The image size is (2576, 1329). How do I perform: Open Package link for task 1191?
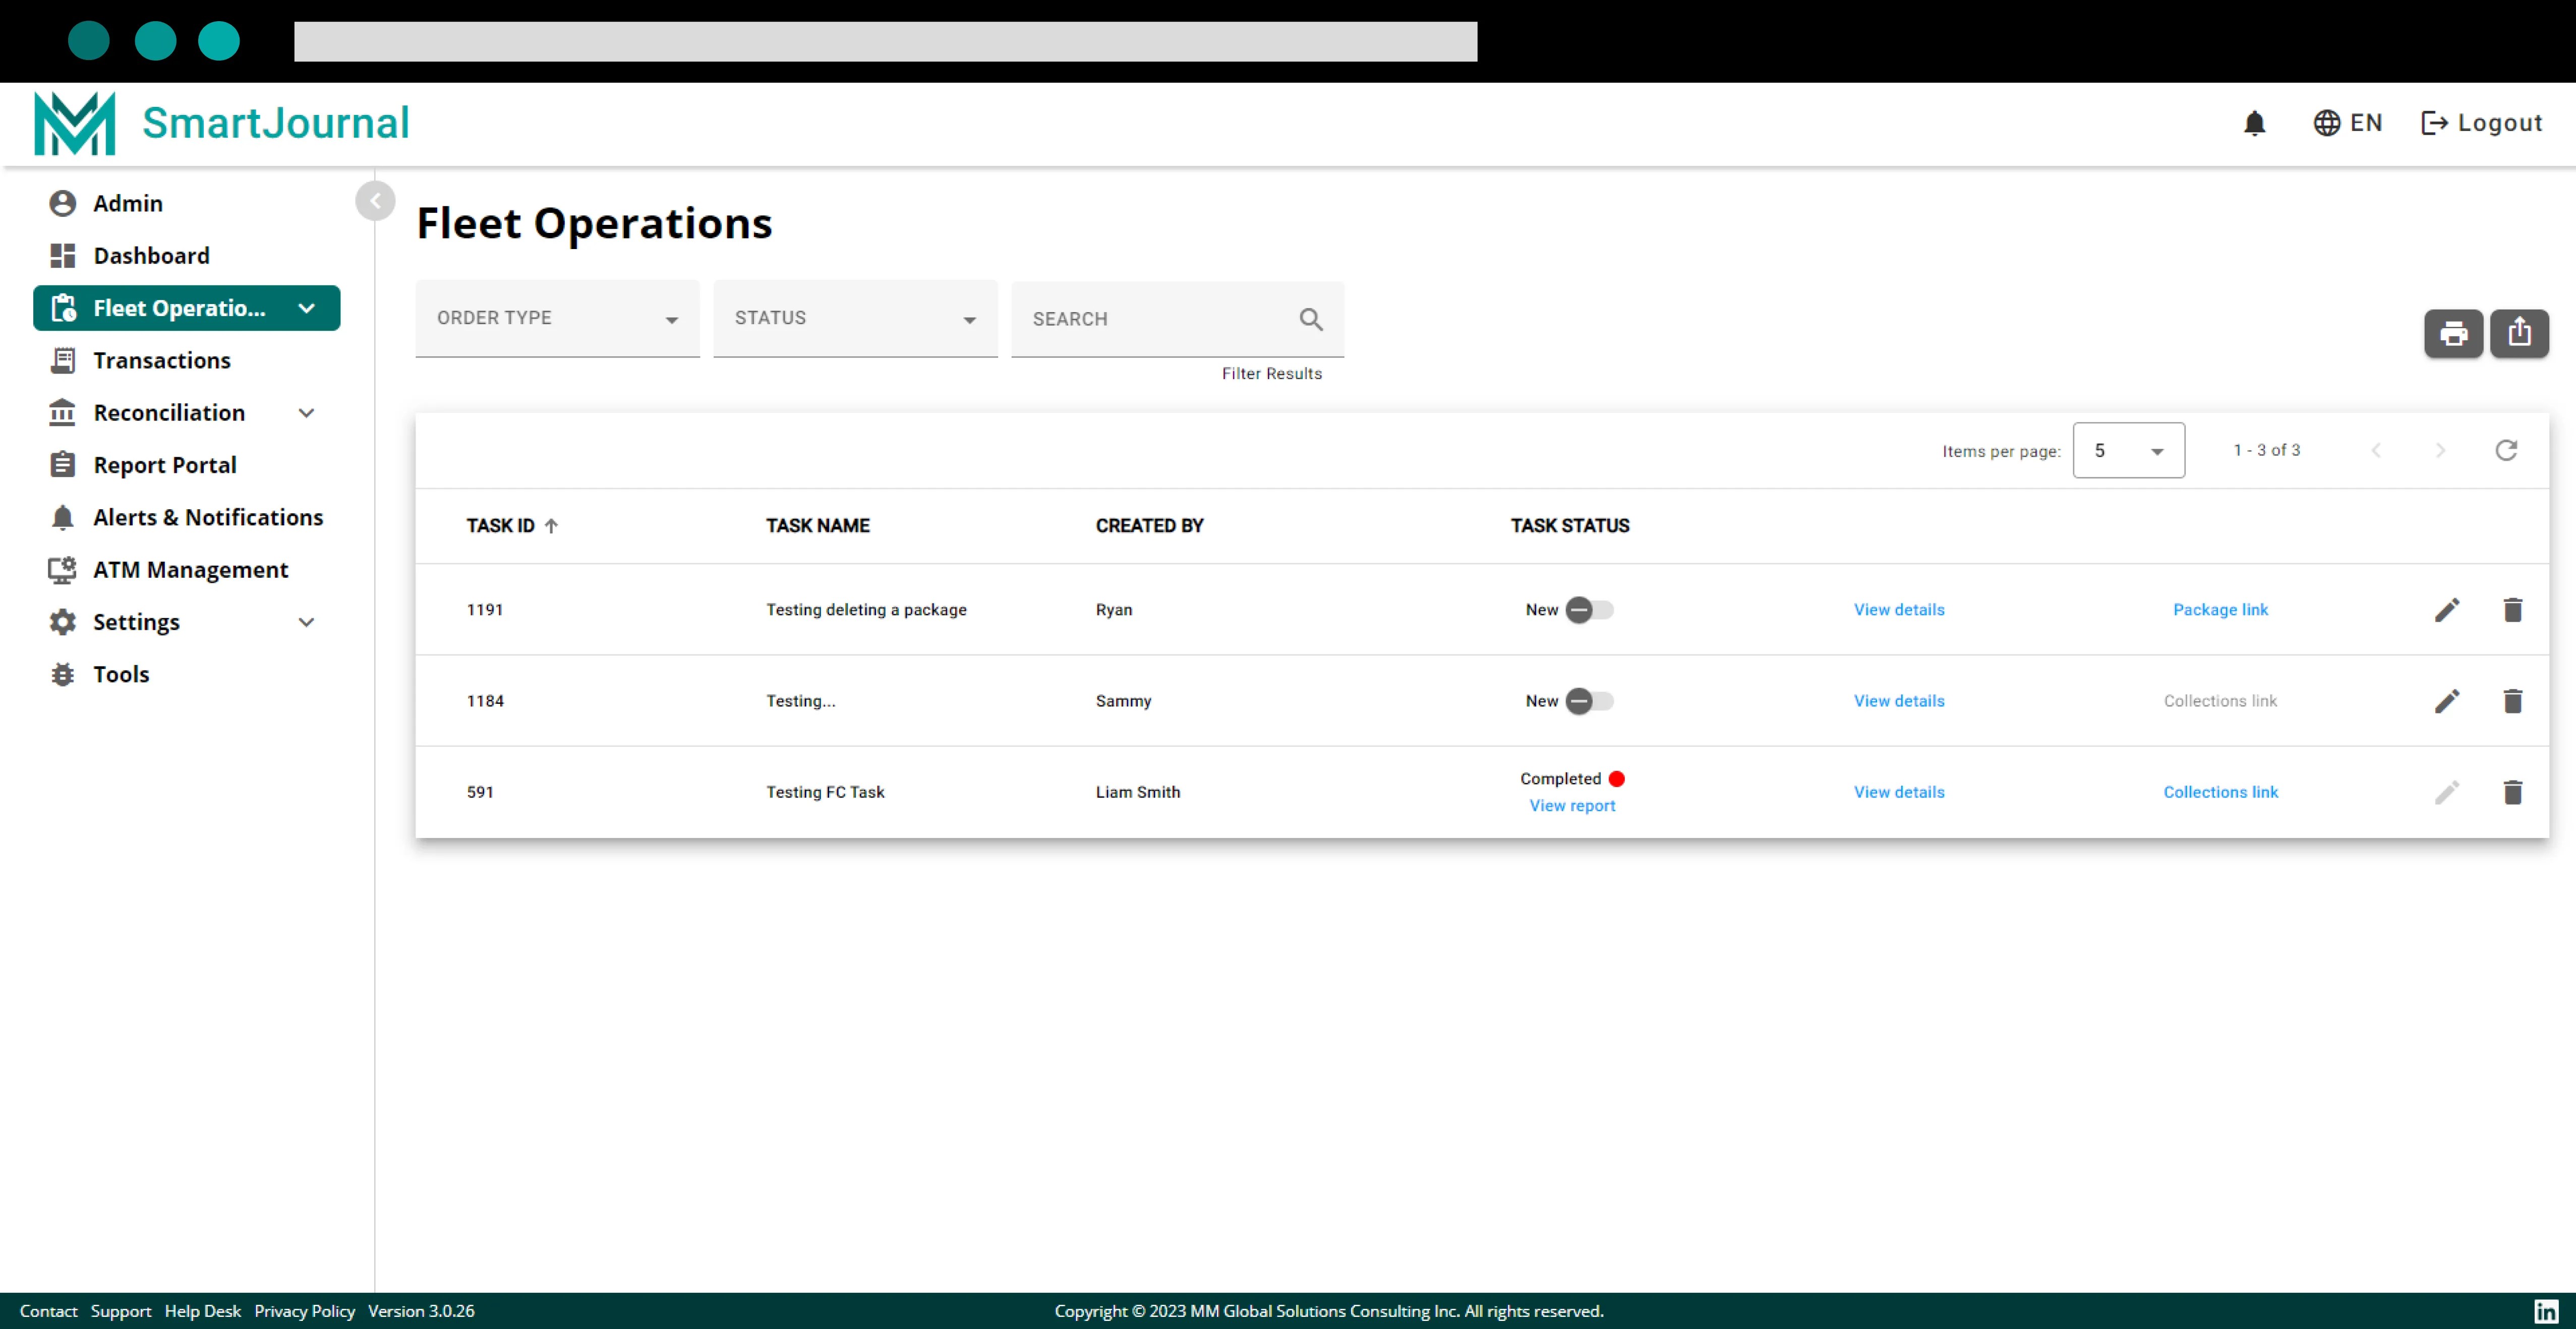[x=2220, y=610]
